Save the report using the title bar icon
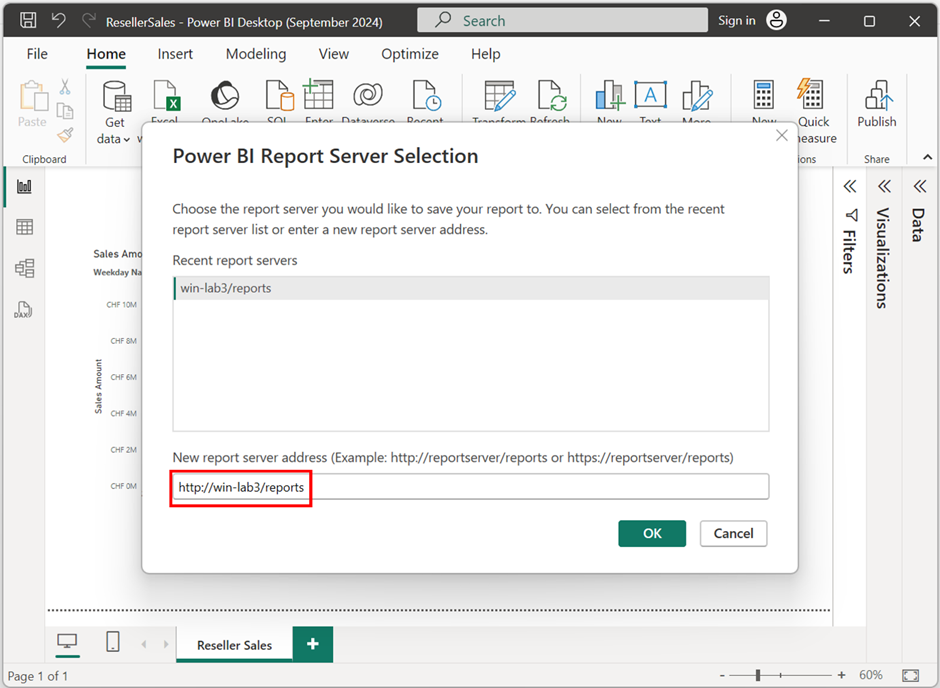The image size is (940, 688). pyautogui.click(x=28, y=21)
